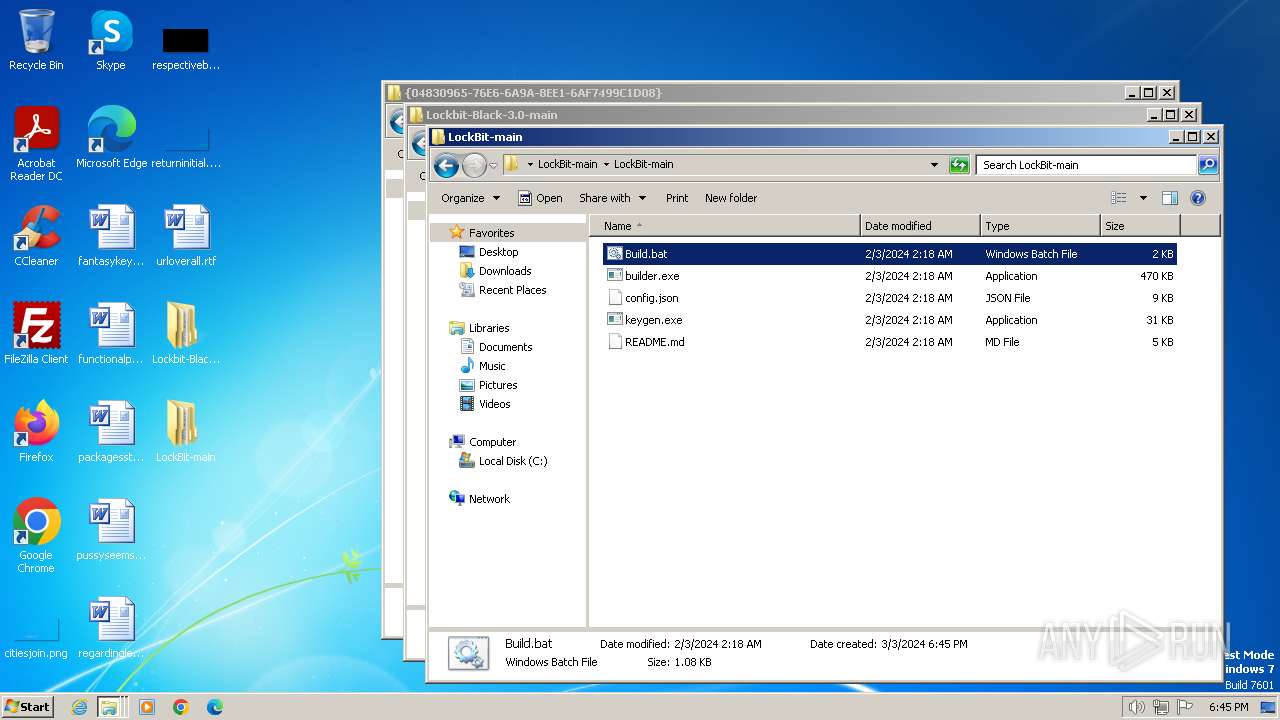Open Favorites in the navigation pane
This screenshot has width=1280, height=720.
click(x=491, y=233)
